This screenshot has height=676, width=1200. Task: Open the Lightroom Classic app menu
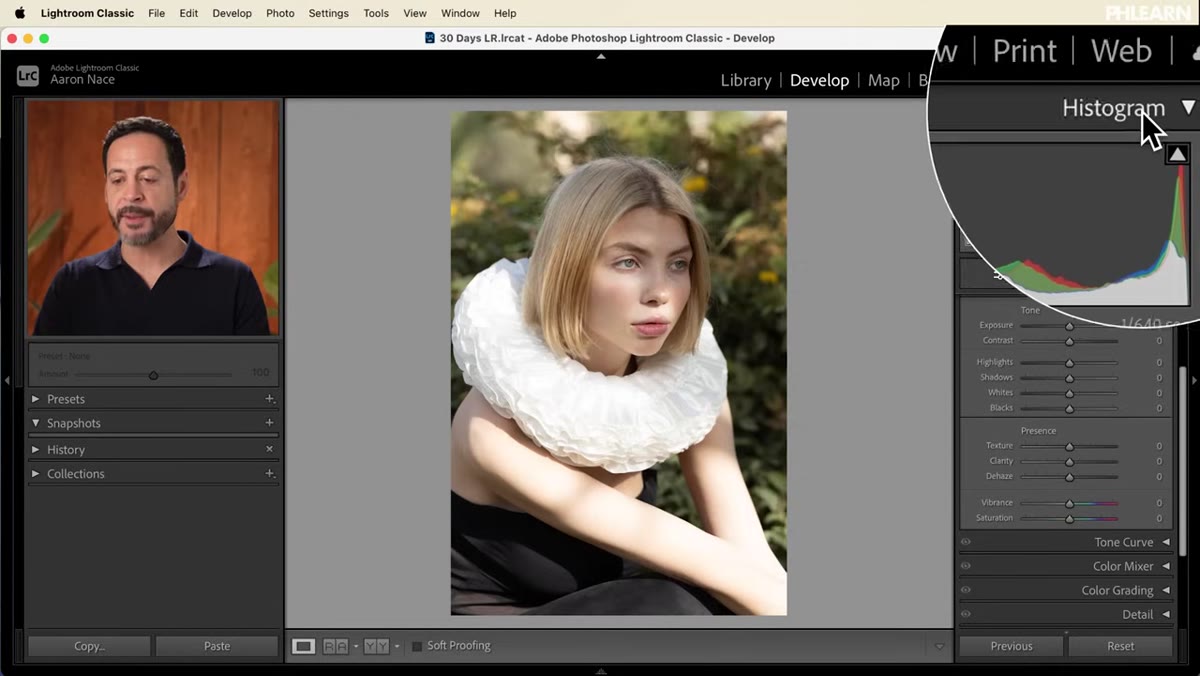pos(87,13)
